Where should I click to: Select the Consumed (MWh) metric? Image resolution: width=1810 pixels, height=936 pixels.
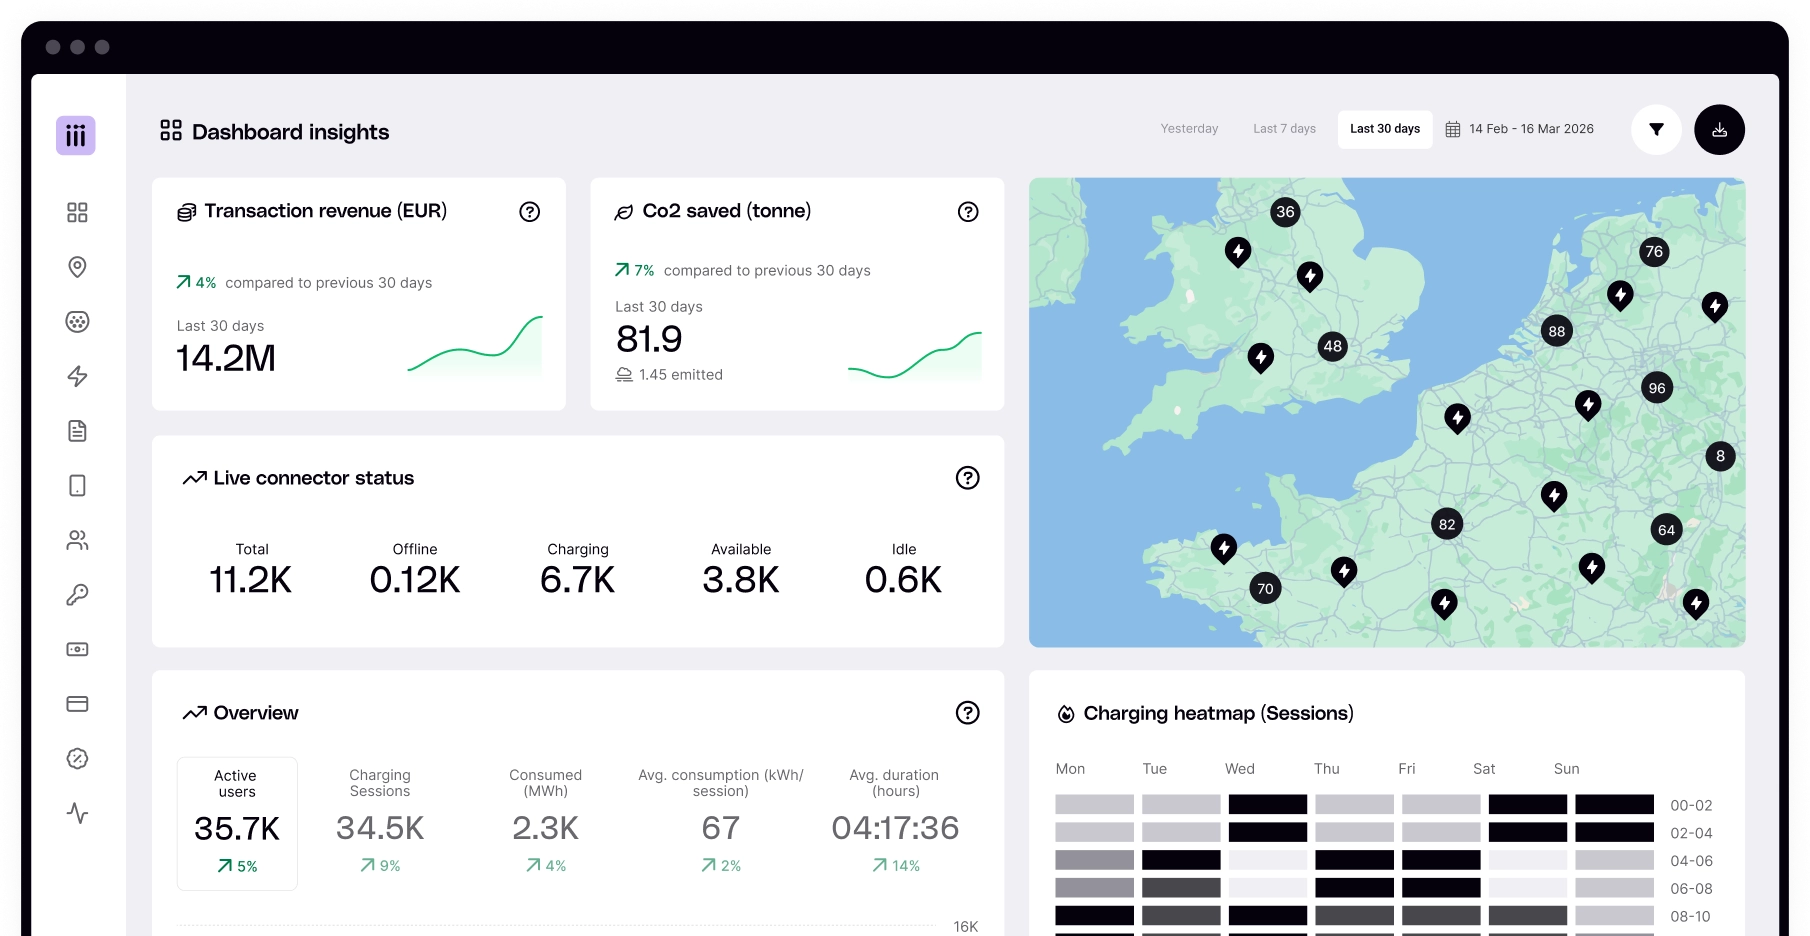pyautogui.click(x=546, y=823)
